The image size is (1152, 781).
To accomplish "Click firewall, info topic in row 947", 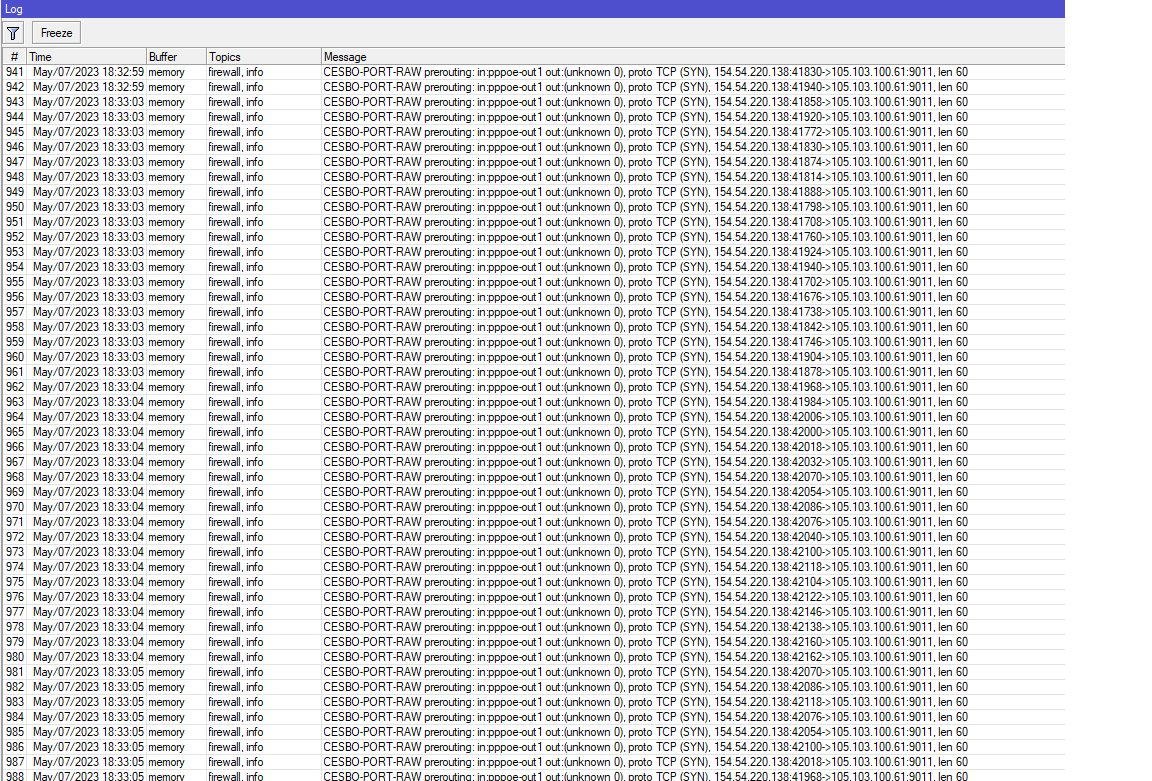I will tap(235, 162).
